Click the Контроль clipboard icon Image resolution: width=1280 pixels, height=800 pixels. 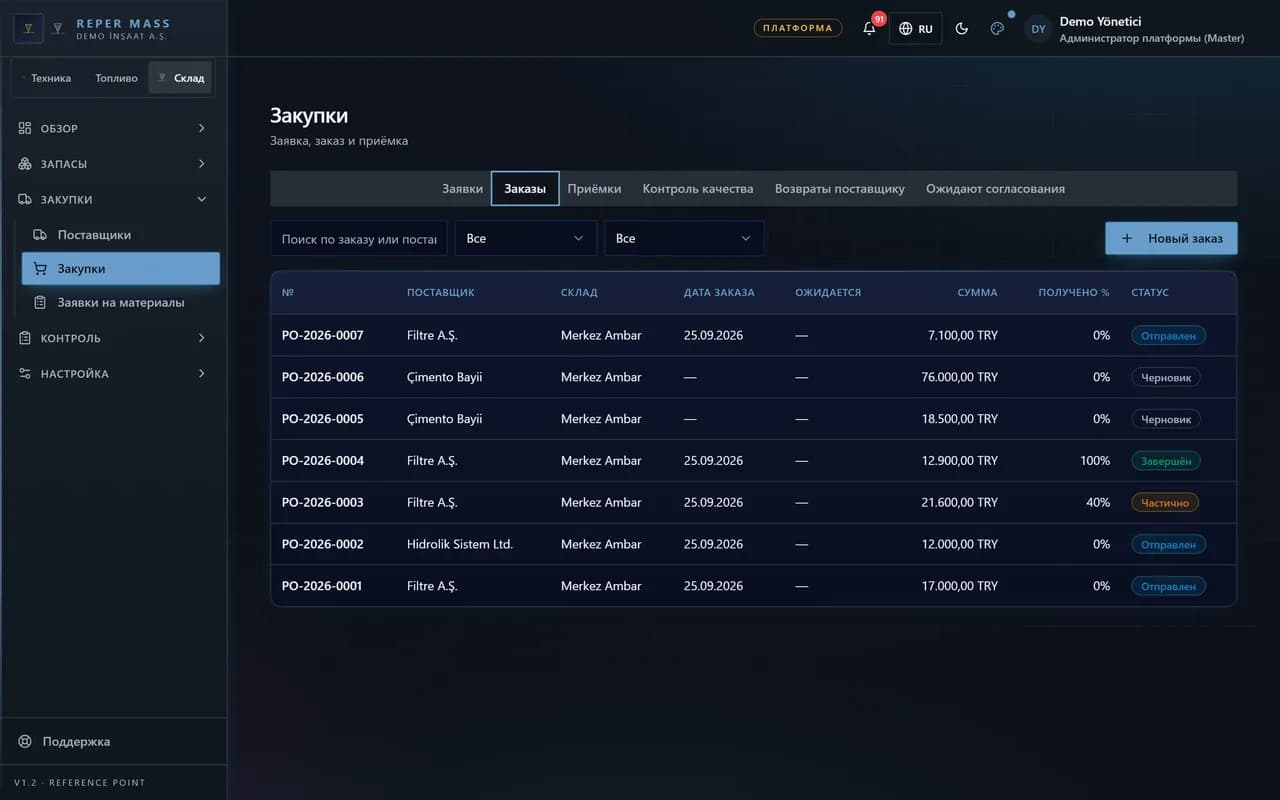[25, 338]
